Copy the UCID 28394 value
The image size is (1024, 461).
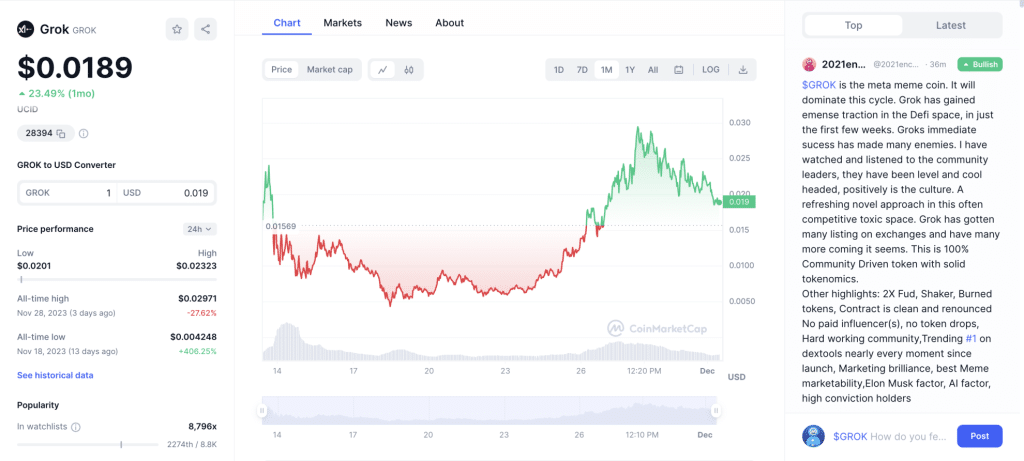pos(61,133)
